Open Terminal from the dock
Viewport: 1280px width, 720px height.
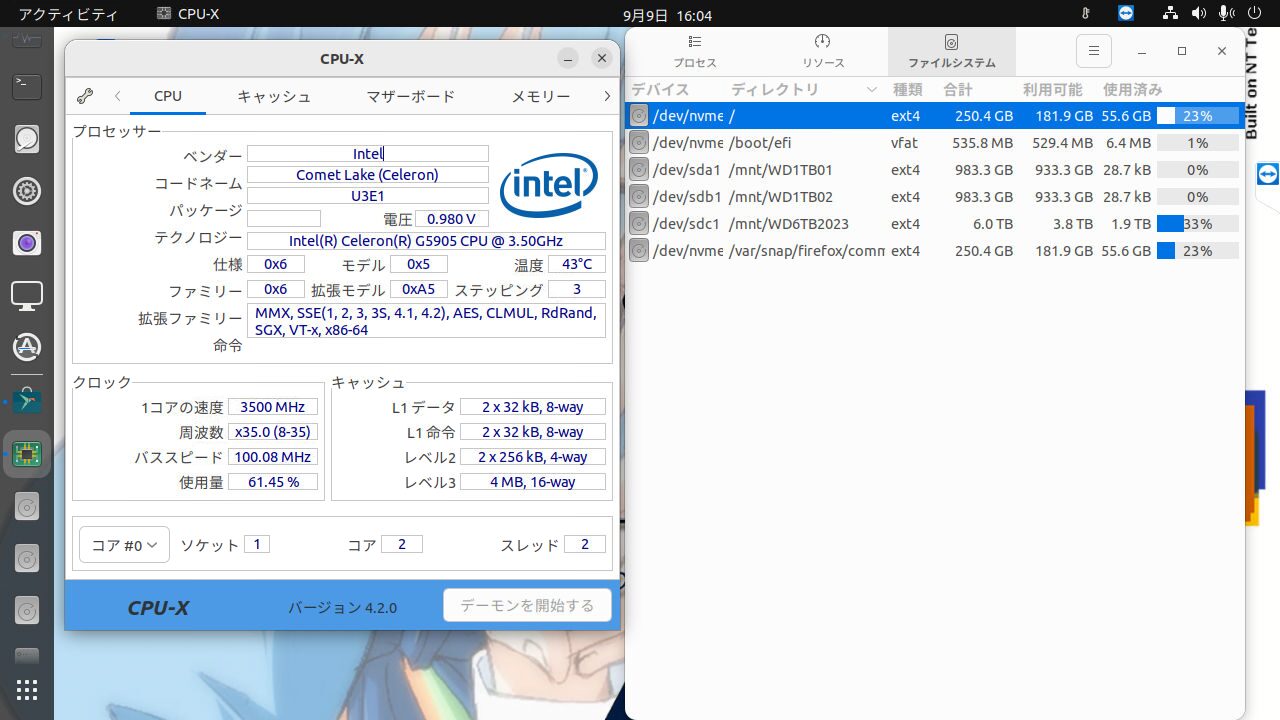click(x=27, y=85)
